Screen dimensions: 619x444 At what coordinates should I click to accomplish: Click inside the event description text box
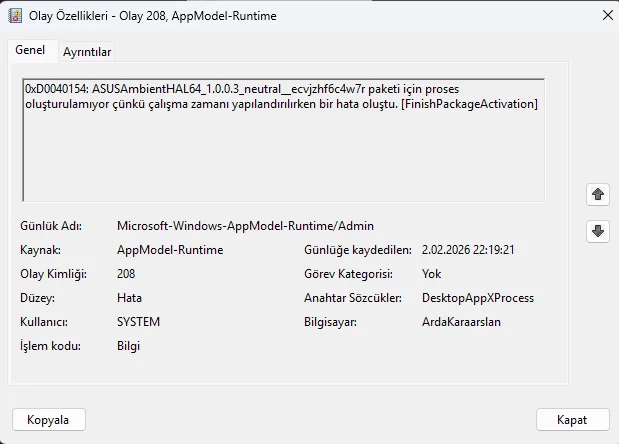(283, 150)
